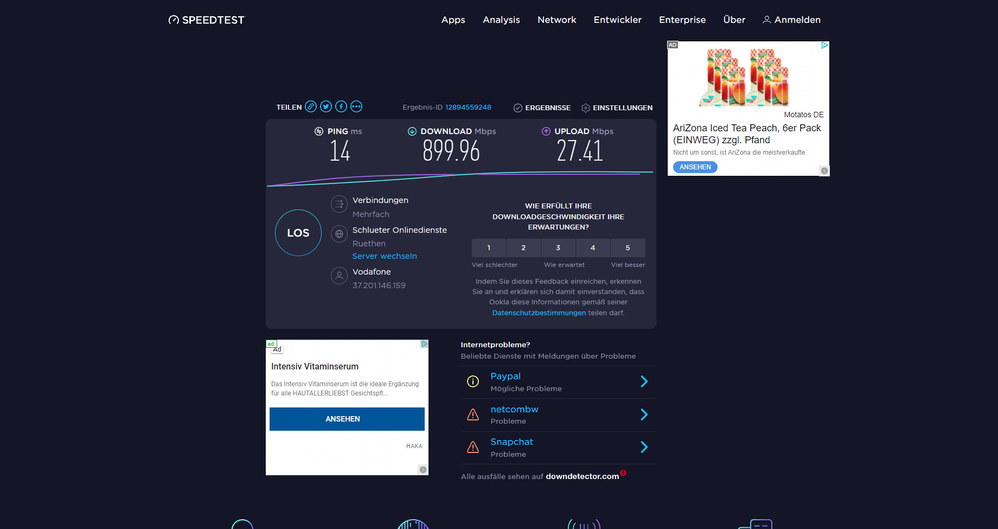
Task: Click the red downdetector alert badge
Action: tap(623, 473)
